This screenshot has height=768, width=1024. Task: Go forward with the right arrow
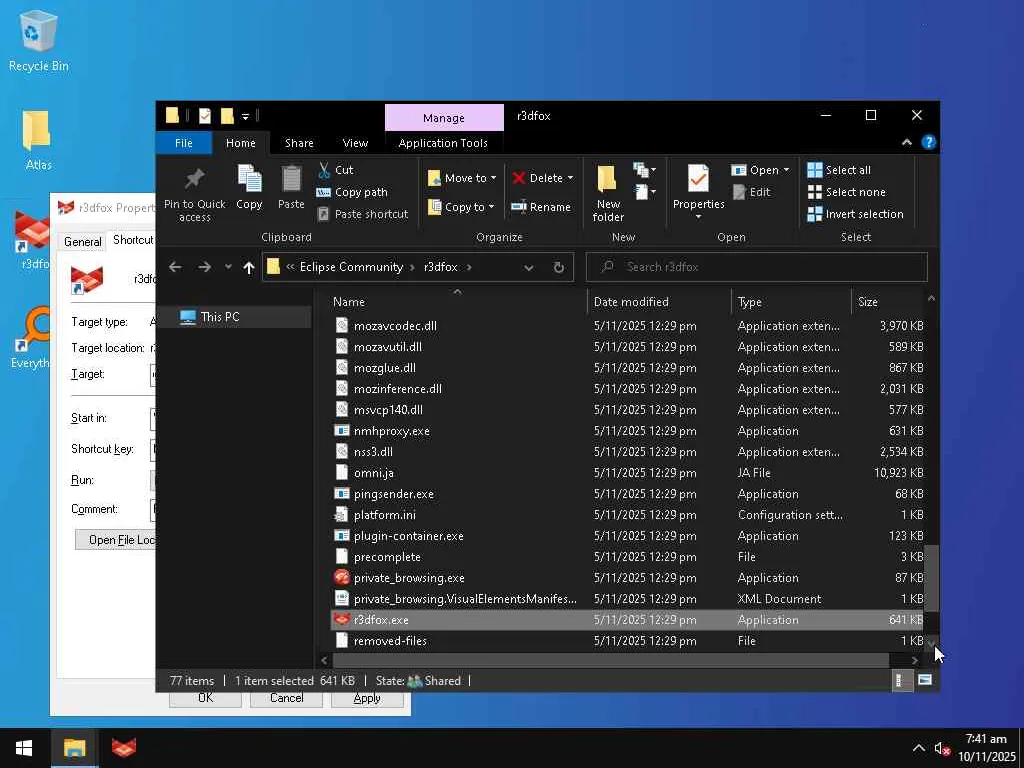point(204,267)
